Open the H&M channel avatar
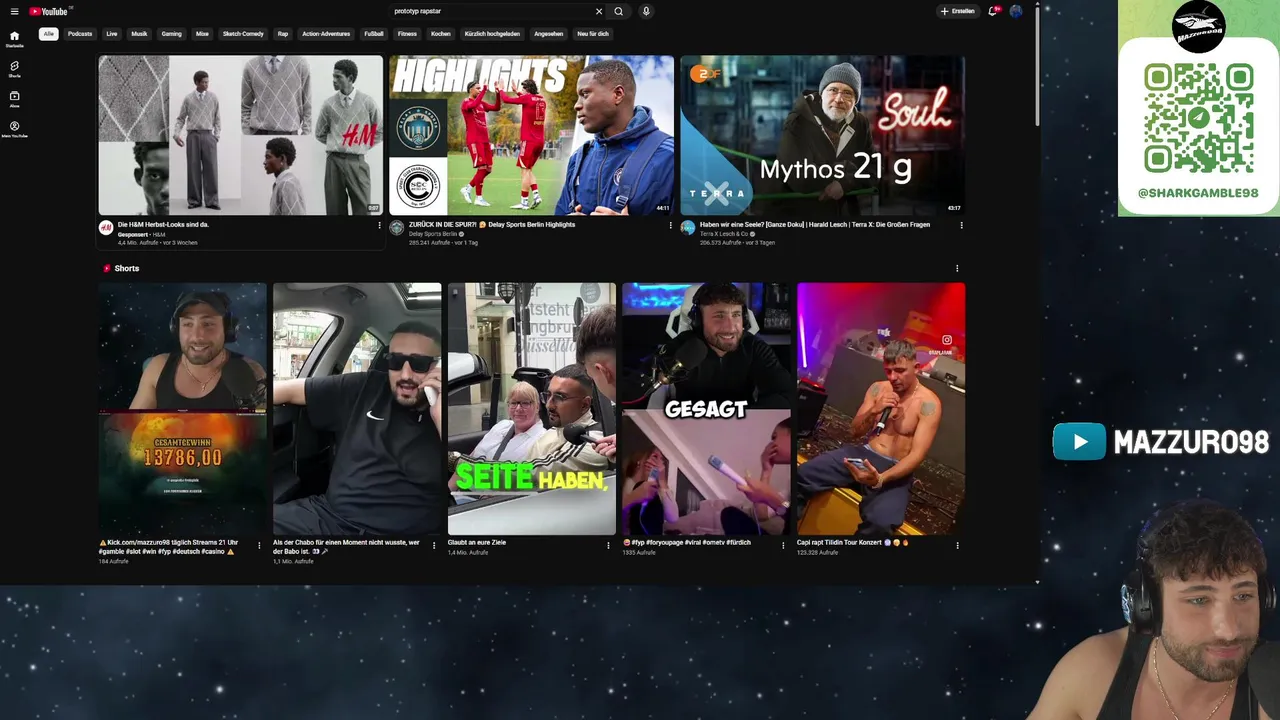 (x=106, y=228)
